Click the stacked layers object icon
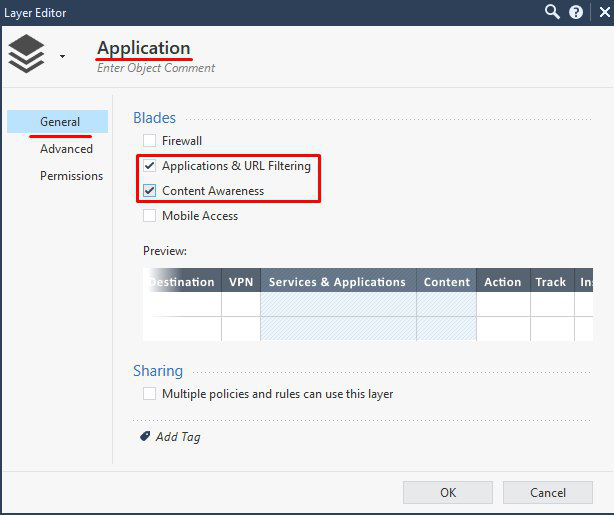 (26, 54)
